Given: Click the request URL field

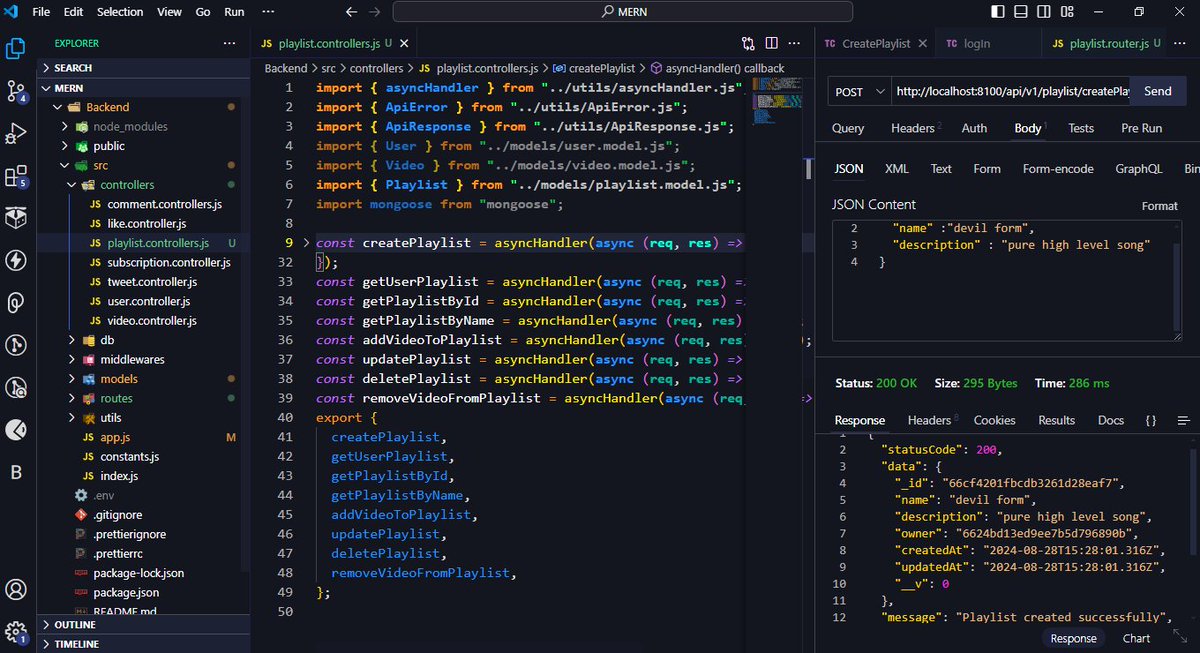Looking at the screenshot, I should [1011, 91].
